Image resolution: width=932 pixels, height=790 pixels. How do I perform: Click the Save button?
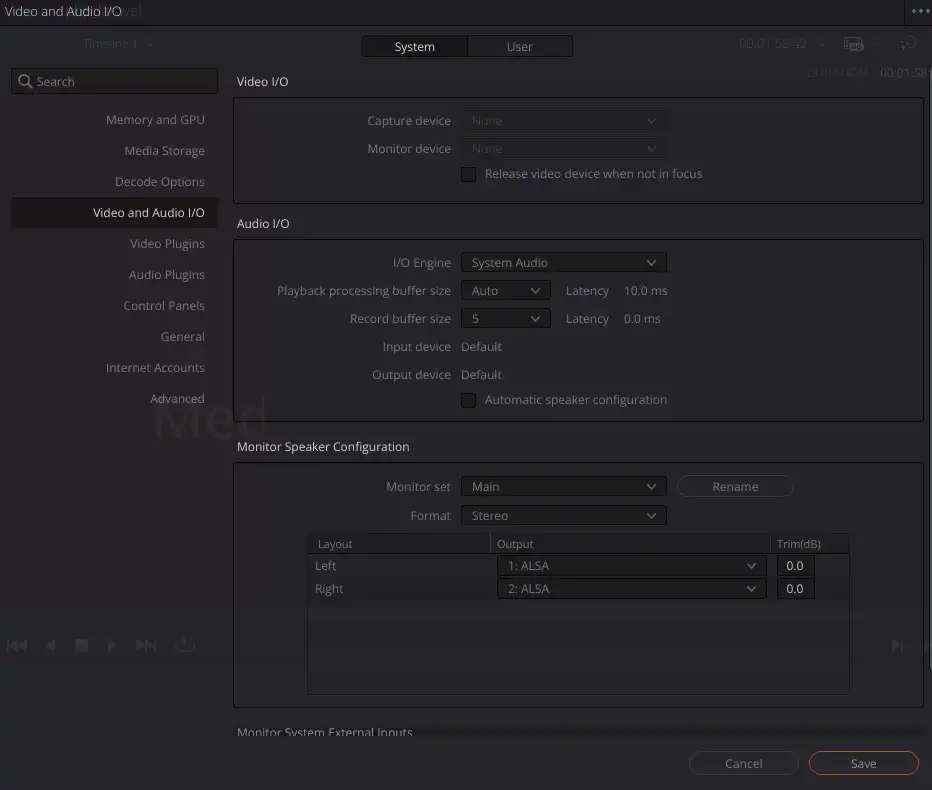864,764
